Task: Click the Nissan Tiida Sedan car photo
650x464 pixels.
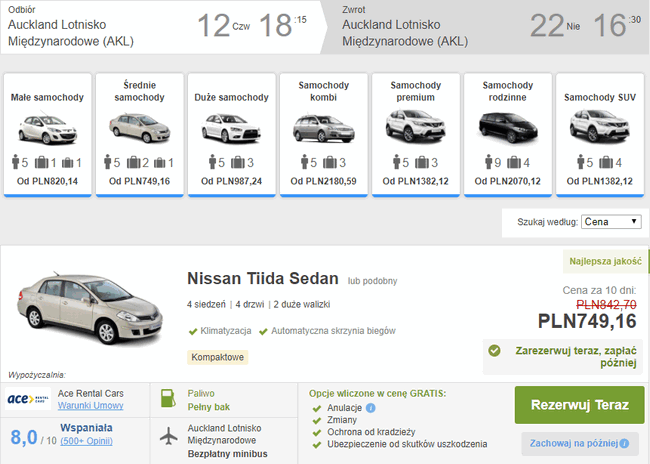Action: (x=90, y=309)
